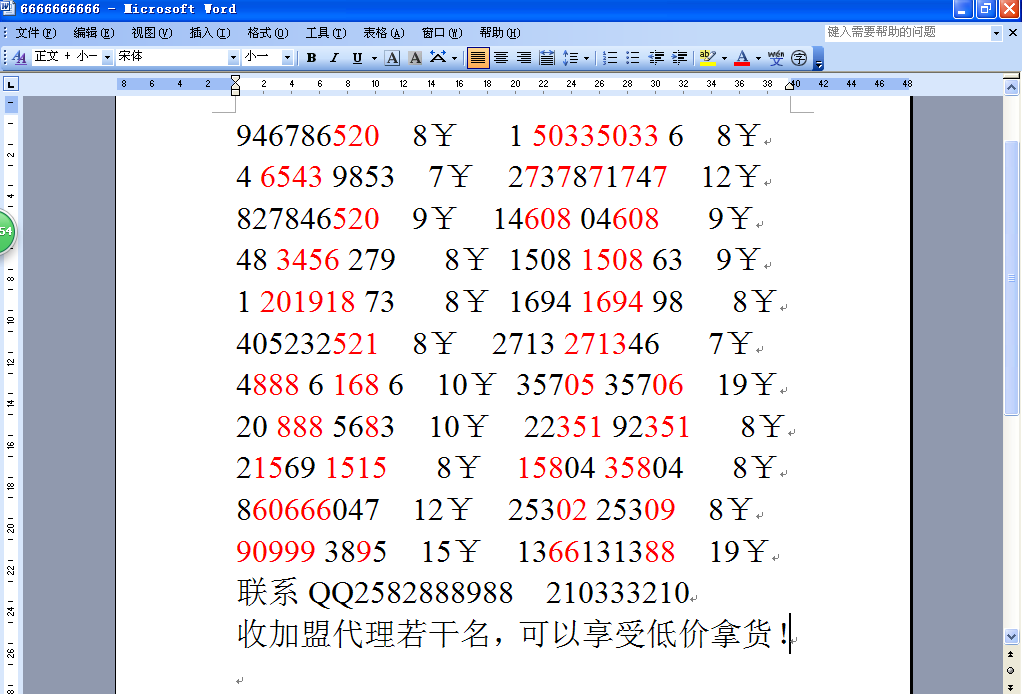Click the vertical scrollbar thumb
1022x694 pixels.
(x=1012, y=278)
